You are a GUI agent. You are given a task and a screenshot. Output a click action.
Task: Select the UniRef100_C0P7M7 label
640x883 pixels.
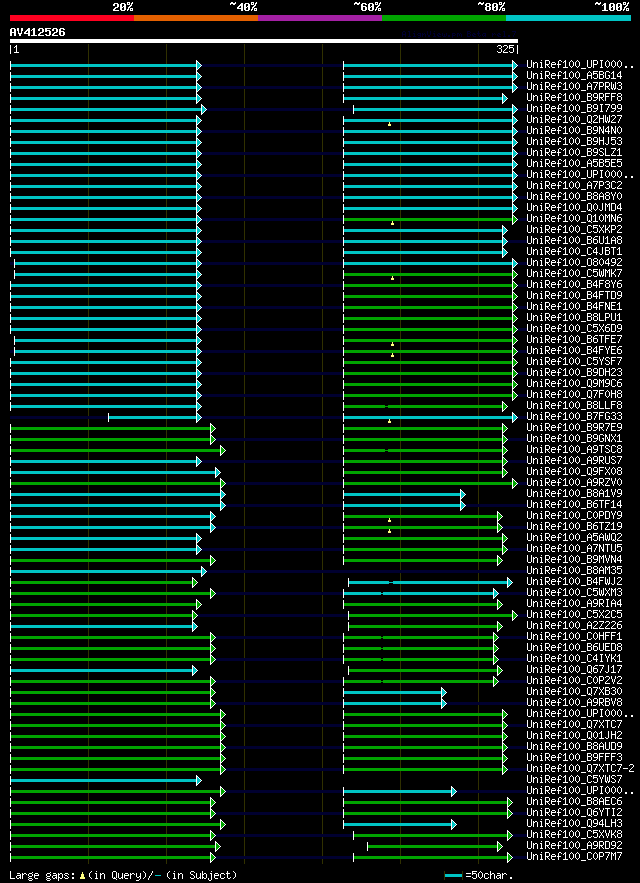pos(574,858)
